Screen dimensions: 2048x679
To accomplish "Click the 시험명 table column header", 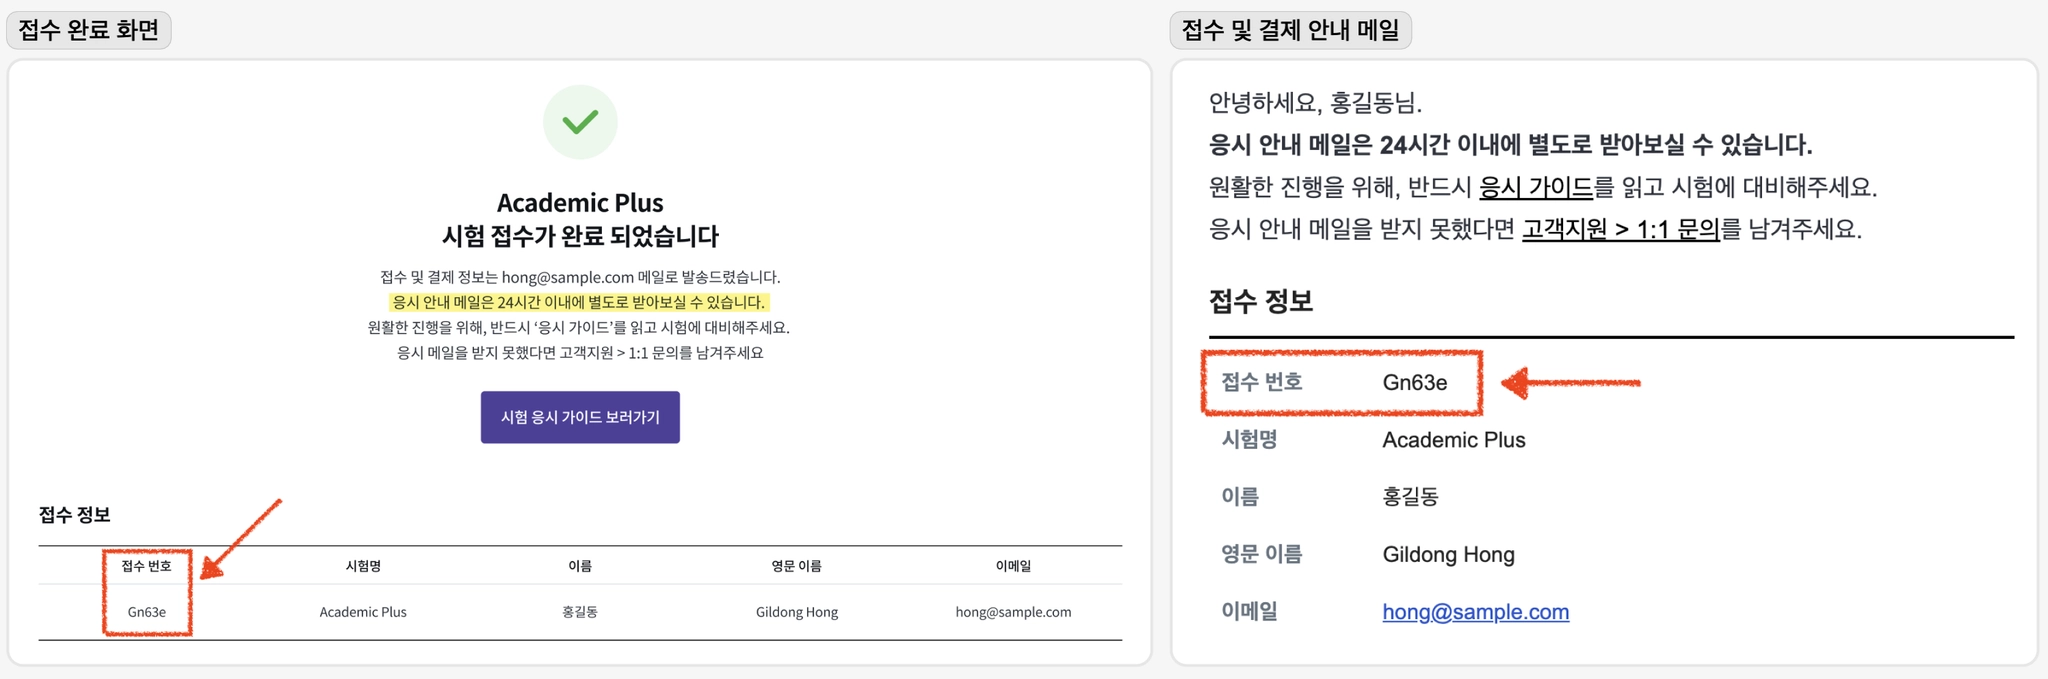I will 363,566.
